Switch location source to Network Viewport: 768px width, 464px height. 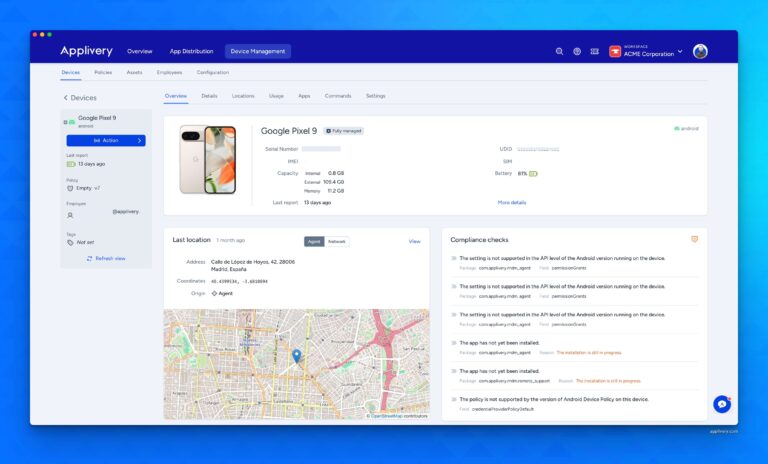[x=337, y=241]
